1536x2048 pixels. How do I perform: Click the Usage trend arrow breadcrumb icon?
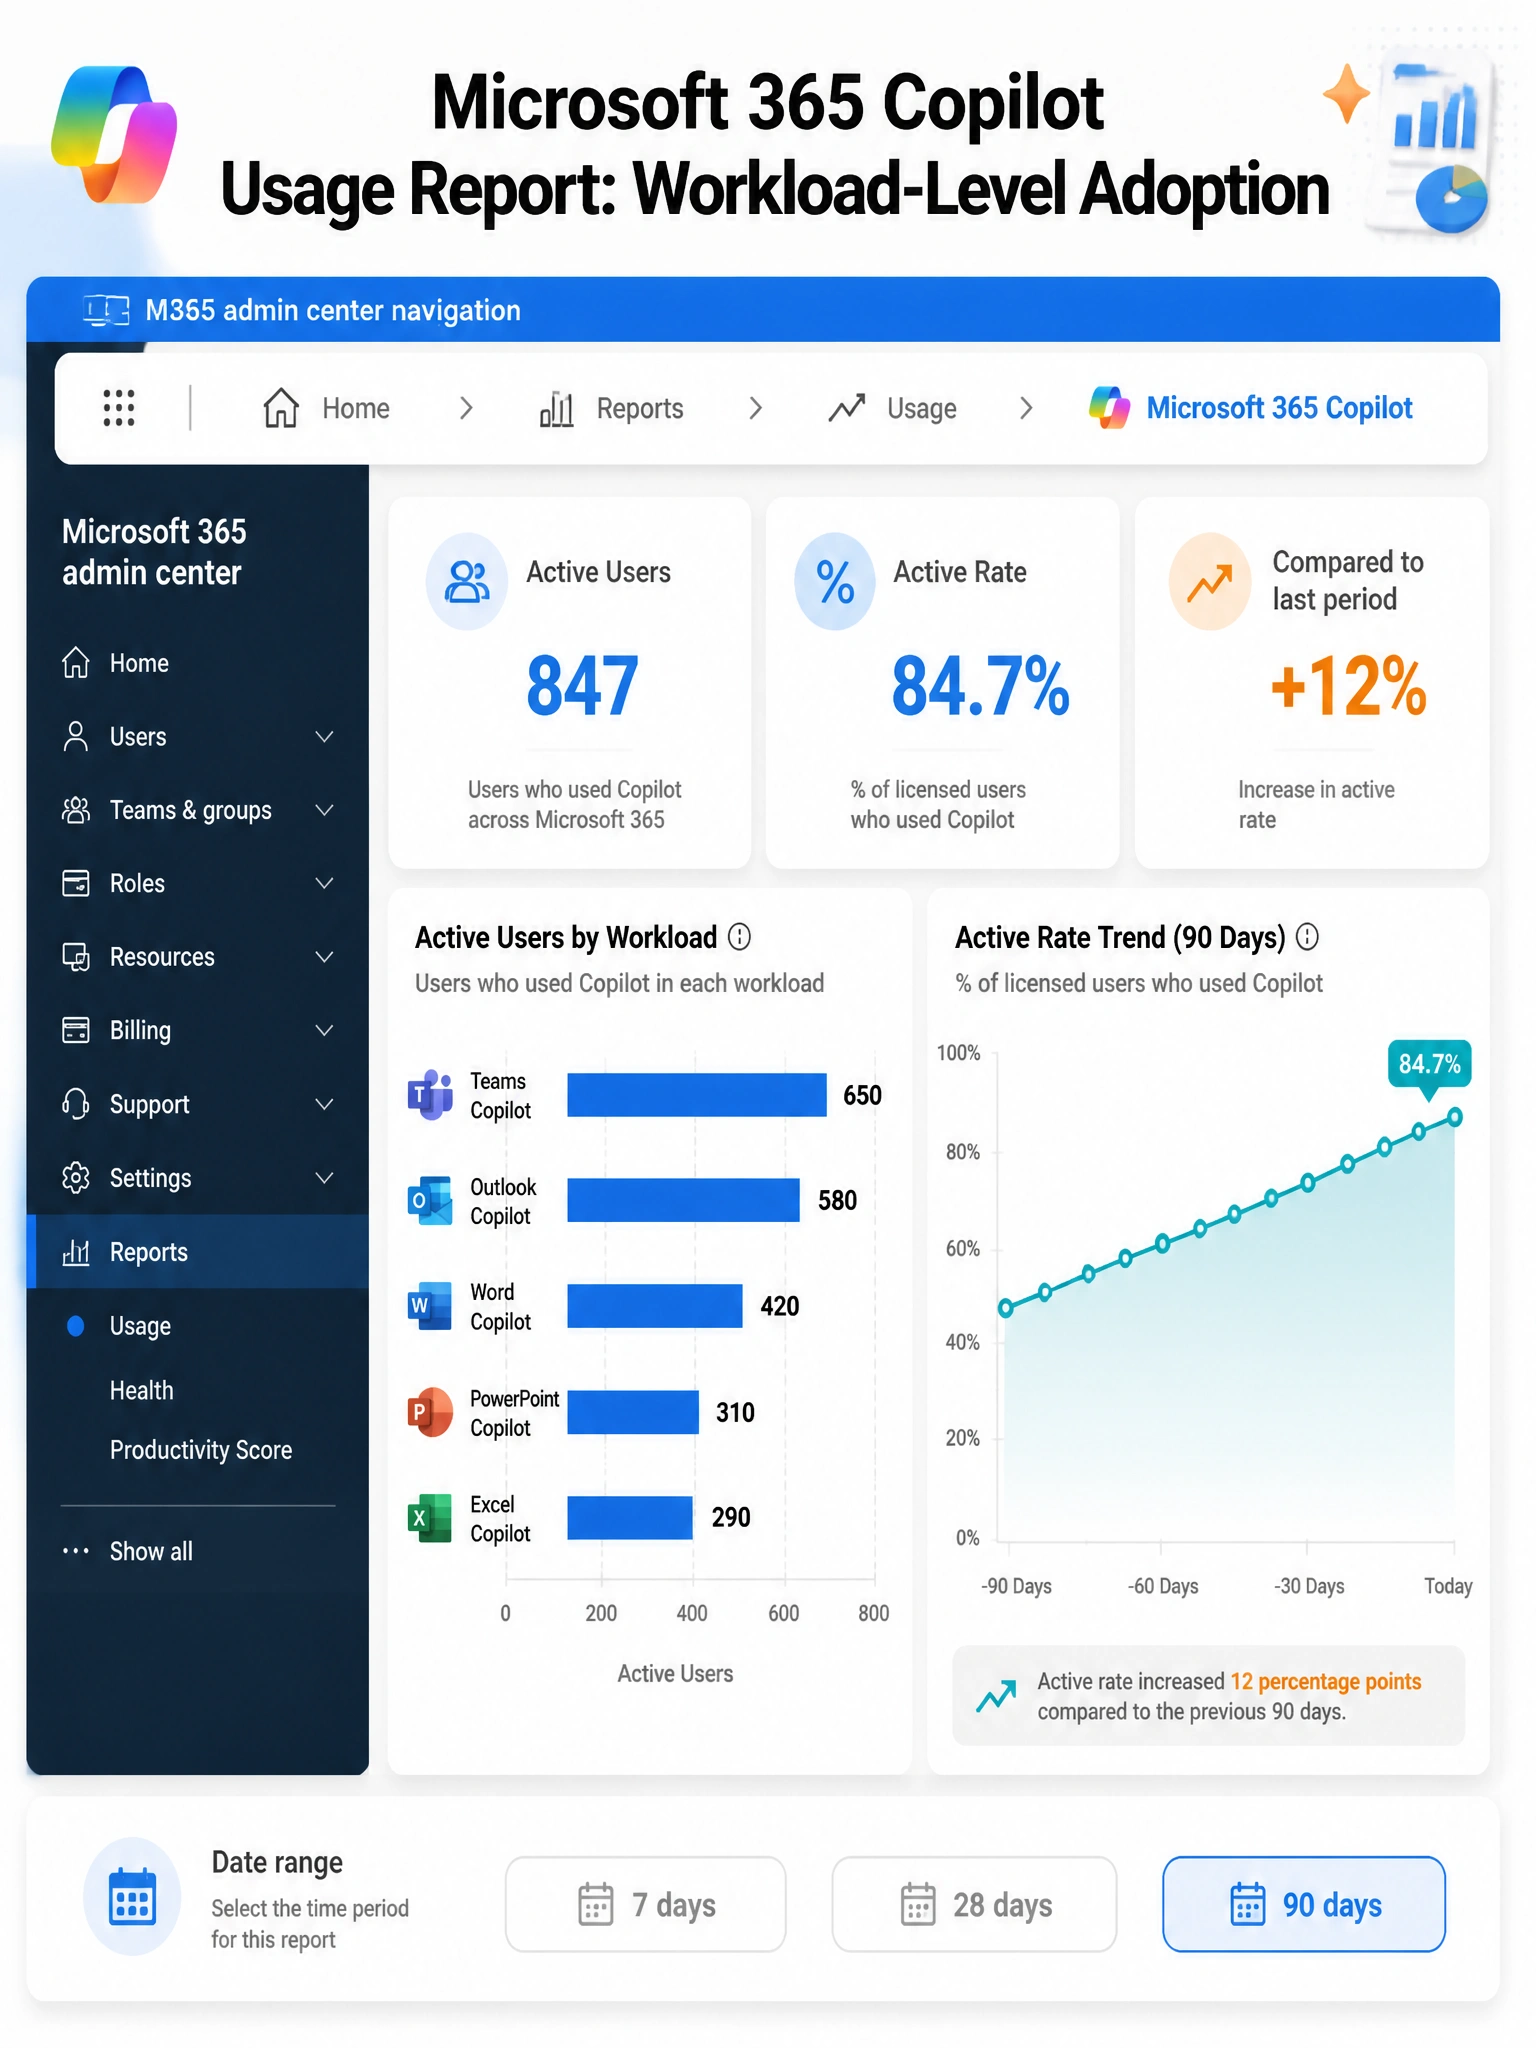pyautogui.click(x=847, y=408)
